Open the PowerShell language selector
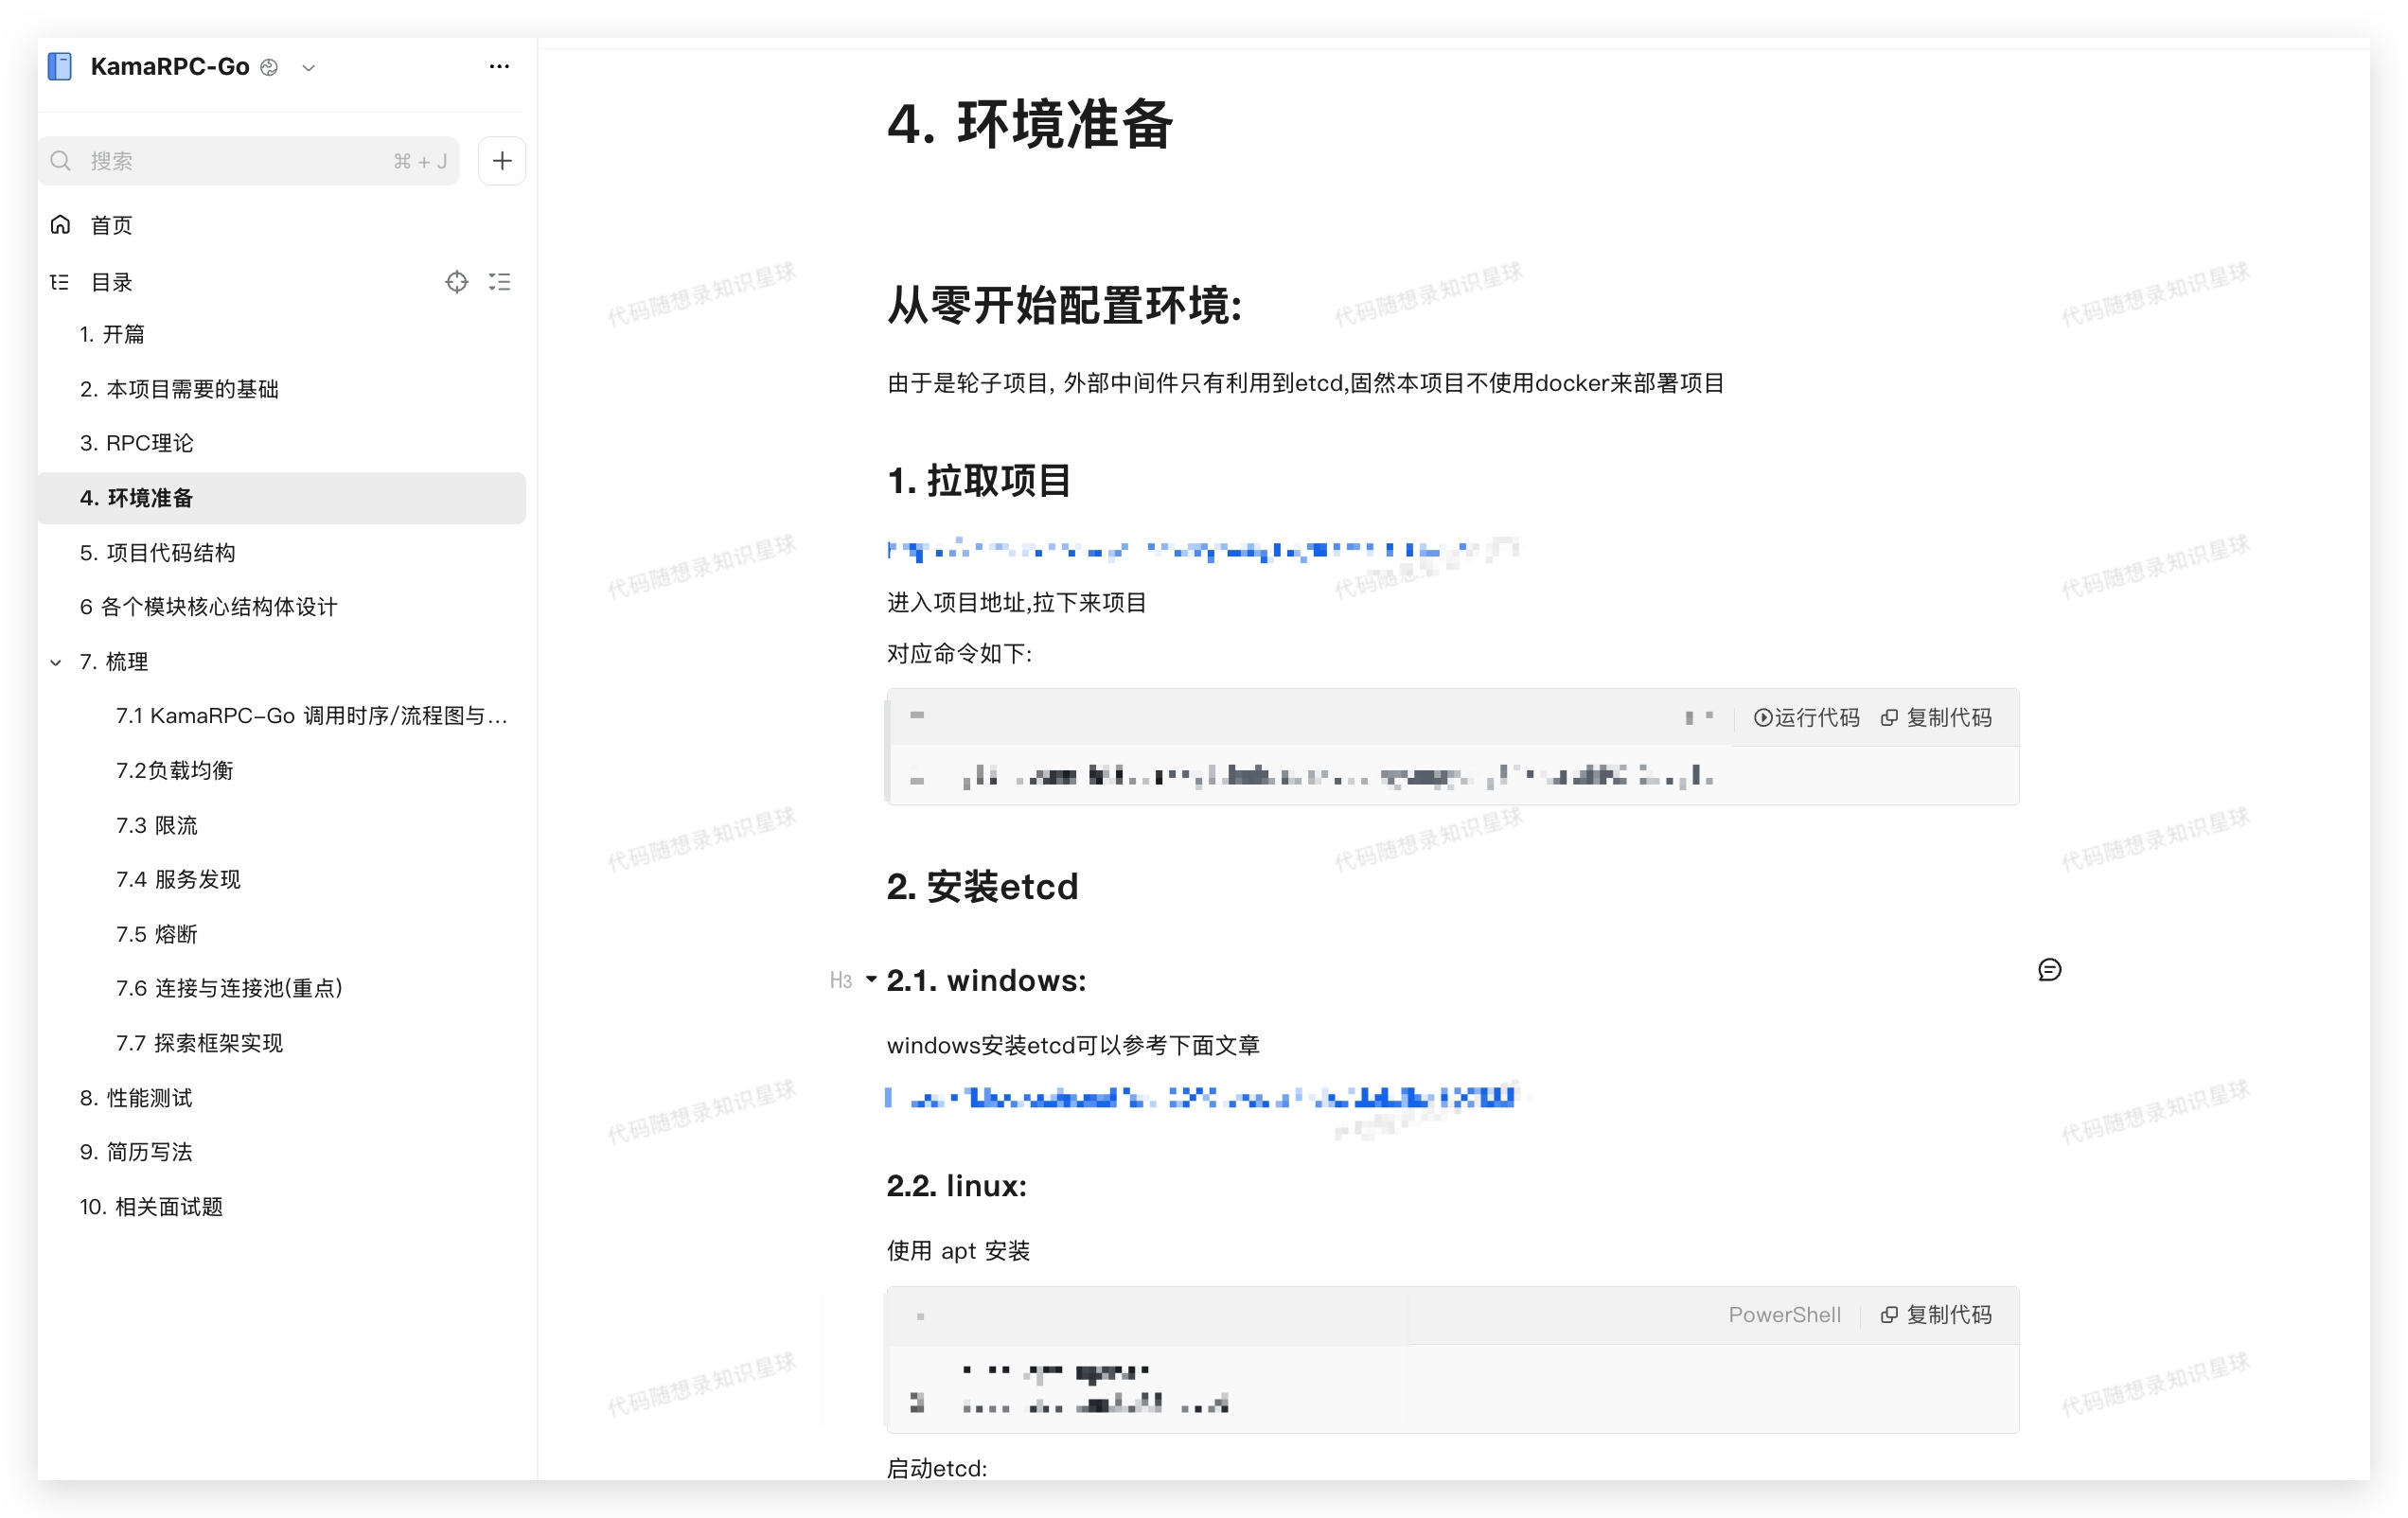 pyautogui.click(x=1784, y=1314)
